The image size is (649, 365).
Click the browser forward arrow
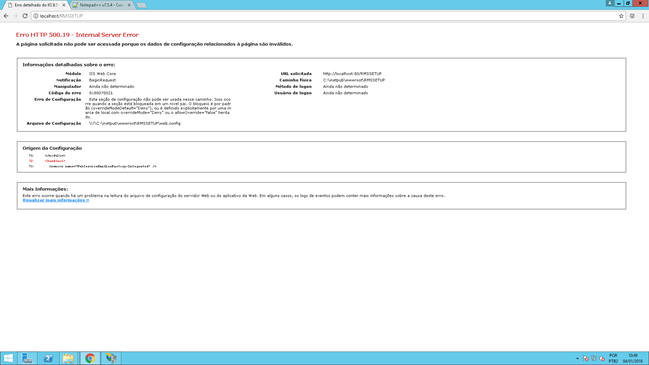pyautogui.click(x=15, y=16)
